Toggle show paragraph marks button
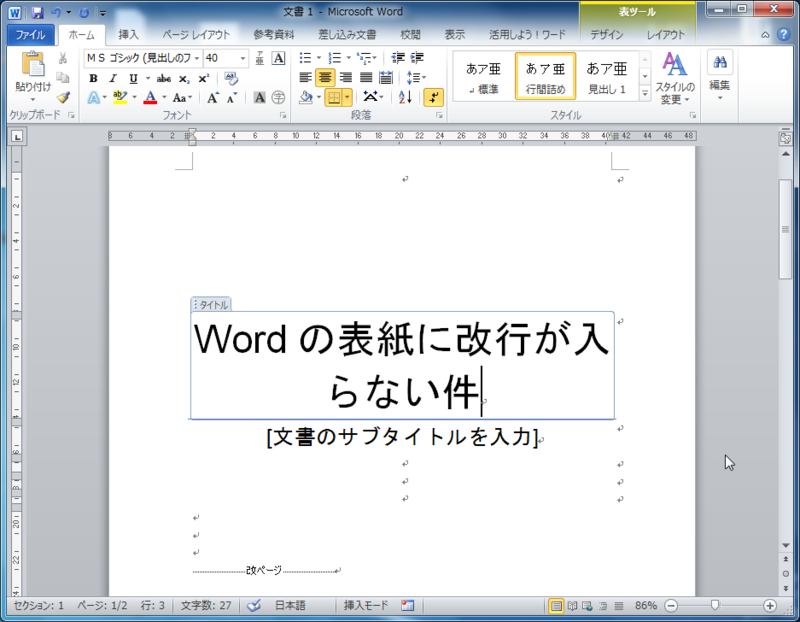The width and height of the screenshot is (800, 622). click(x=433, y=97)
